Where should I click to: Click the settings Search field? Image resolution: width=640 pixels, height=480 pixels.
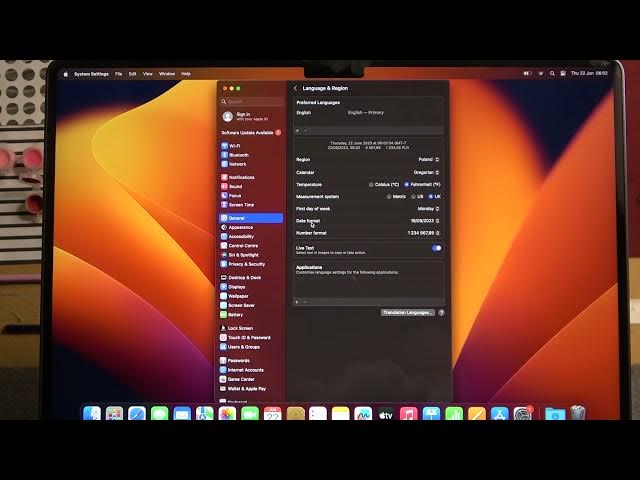click(x=252, y=101)
